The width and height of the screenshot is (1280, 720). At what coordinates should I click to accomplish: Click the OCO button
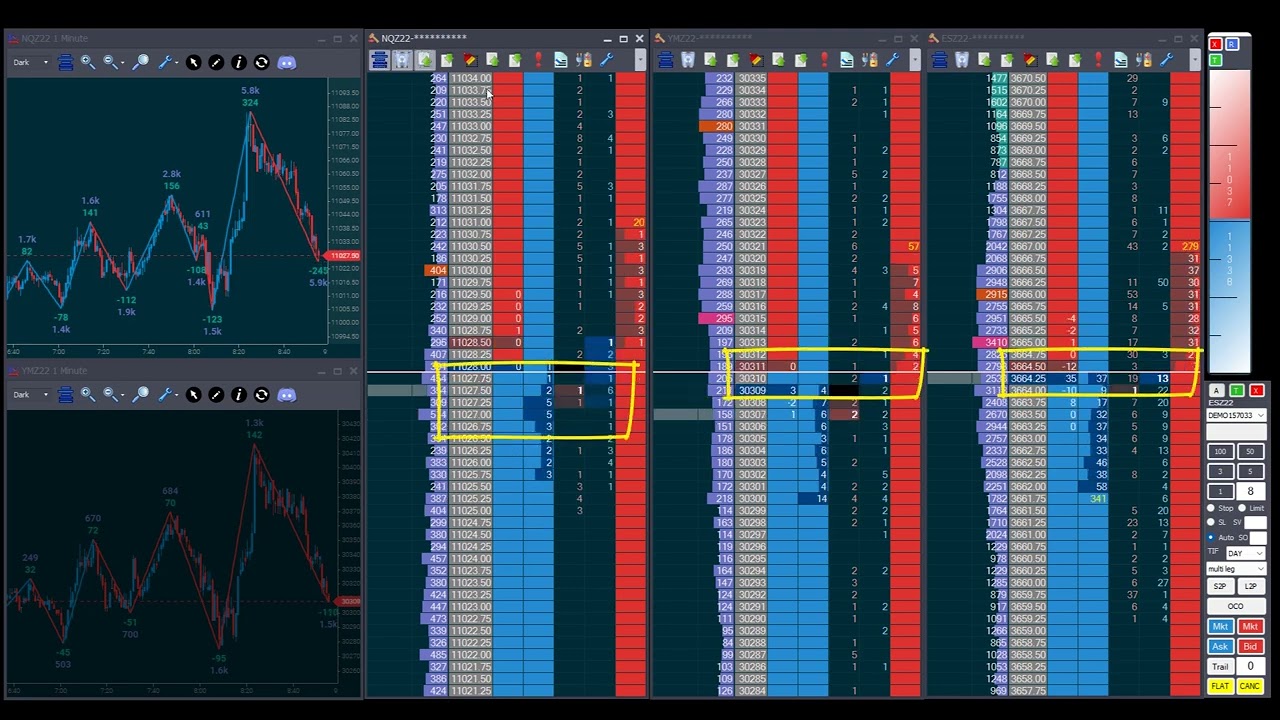(x=1237, y=606)
